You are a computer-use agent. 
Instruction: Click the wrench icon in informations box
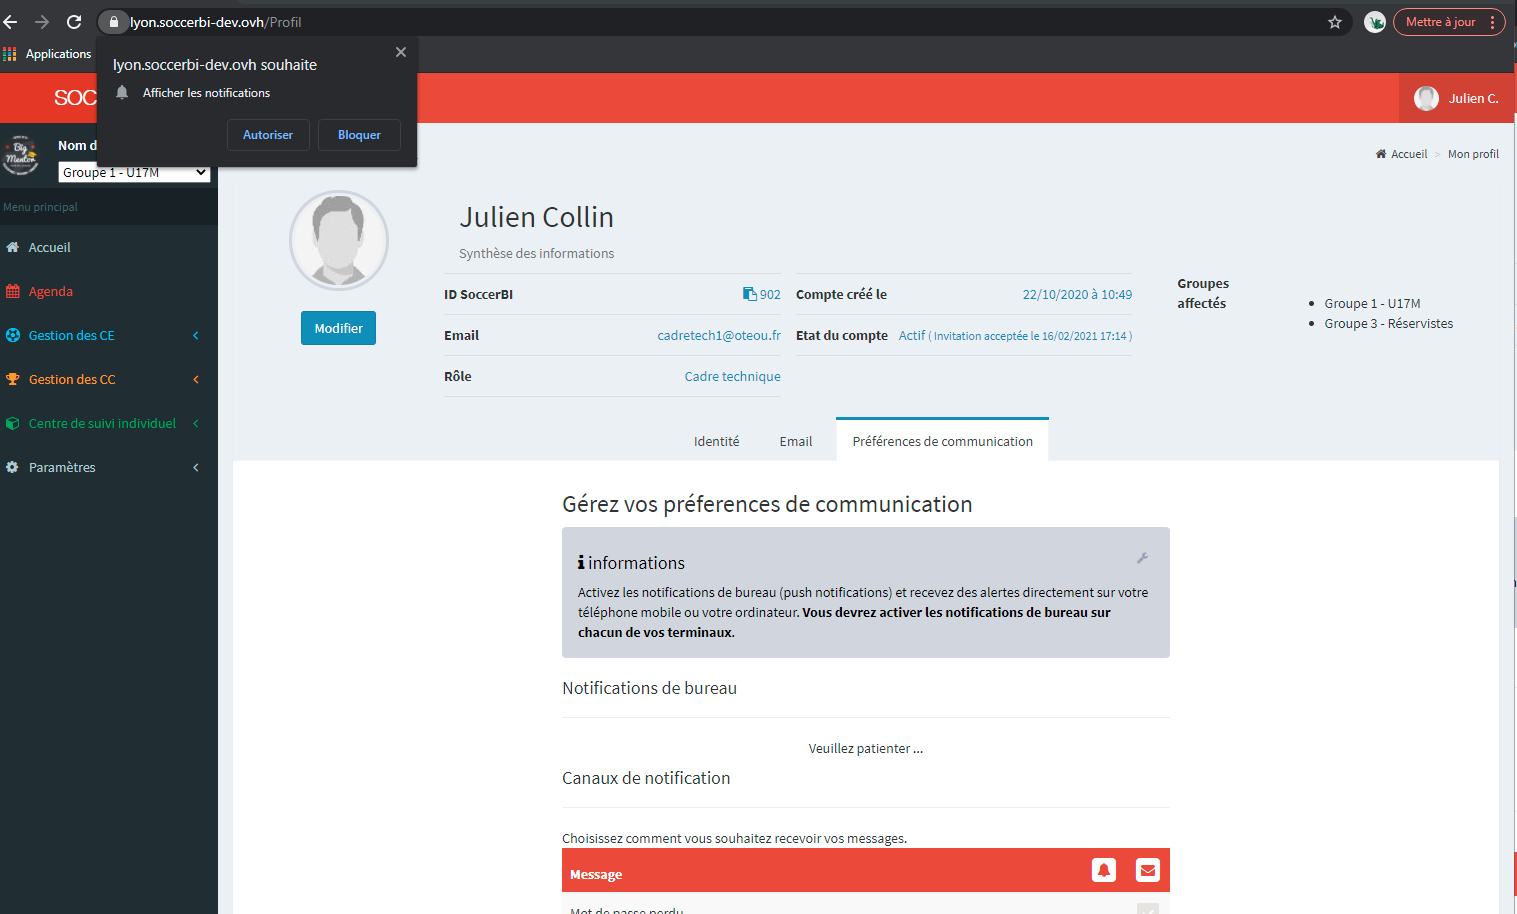point(1142,558)
